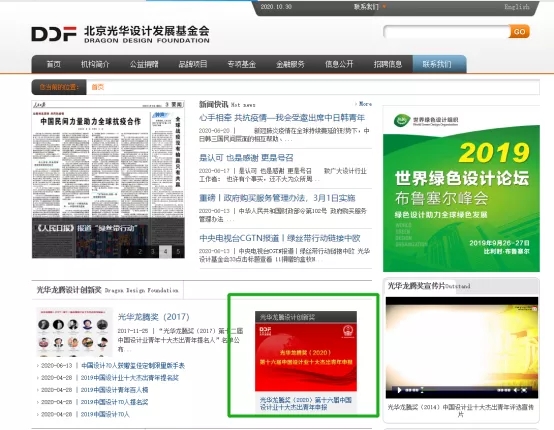Open the 信息公开 navigation menu
This screenshot has width=554, height=430.
(x=339, y=64)
